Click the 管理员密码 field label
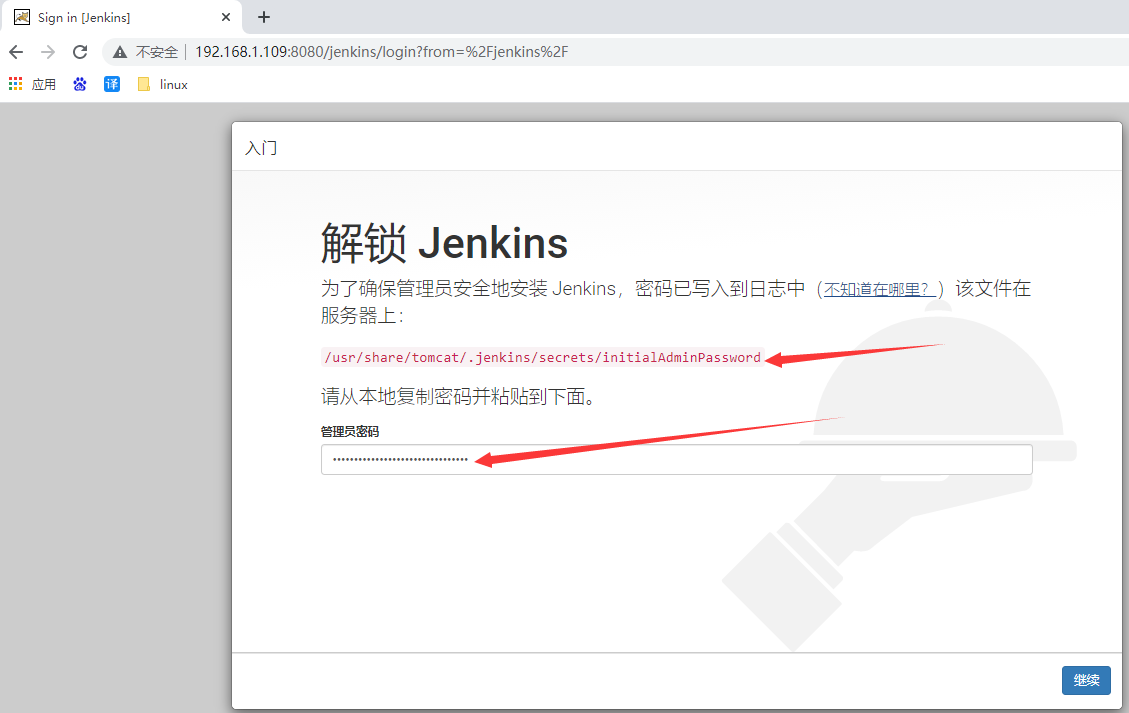Image resolution: width=1129 pixels, height=713 pixels. (349, 432)
